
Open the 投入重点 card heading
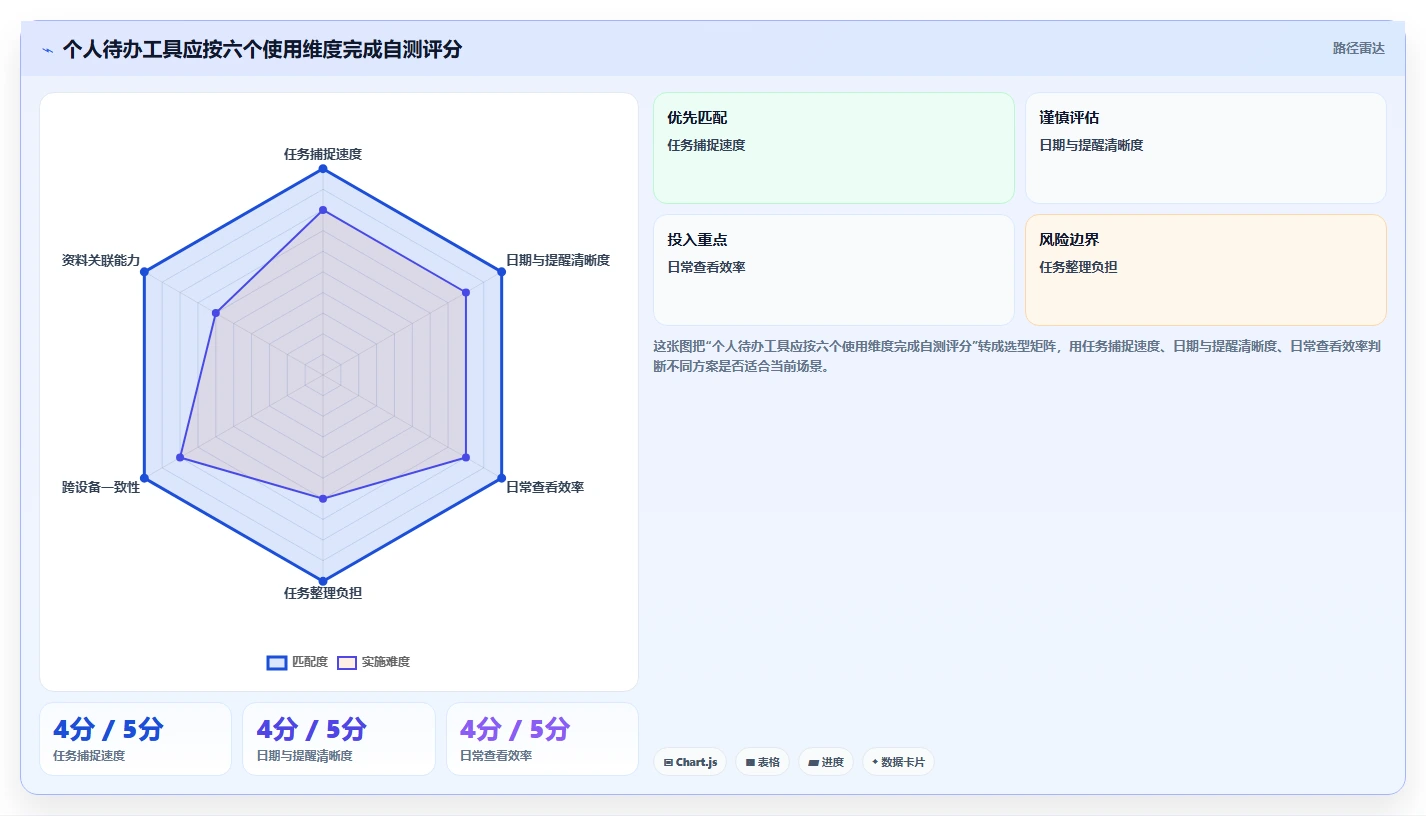pos(697,240)
